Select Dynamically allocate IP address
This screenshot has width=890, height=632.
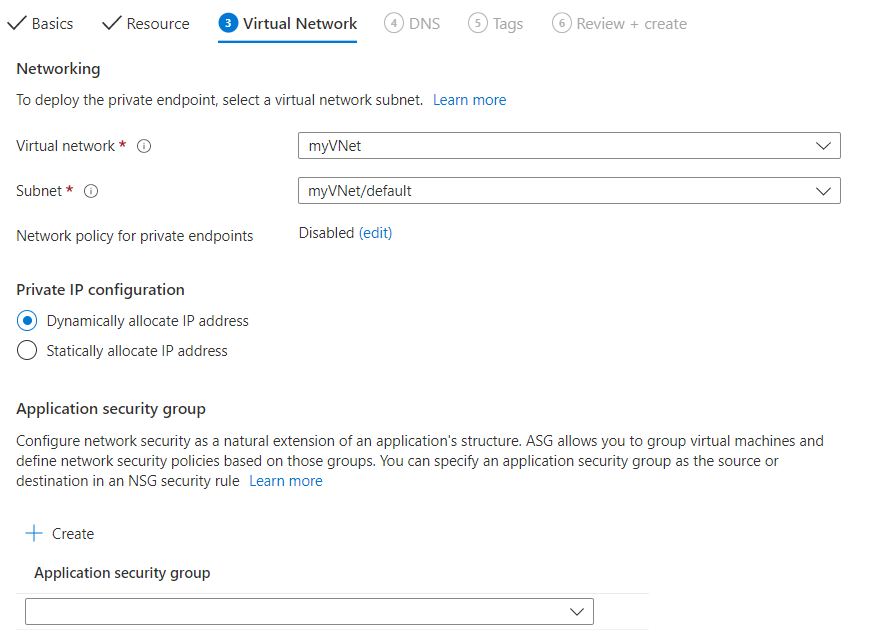[26, 321]
